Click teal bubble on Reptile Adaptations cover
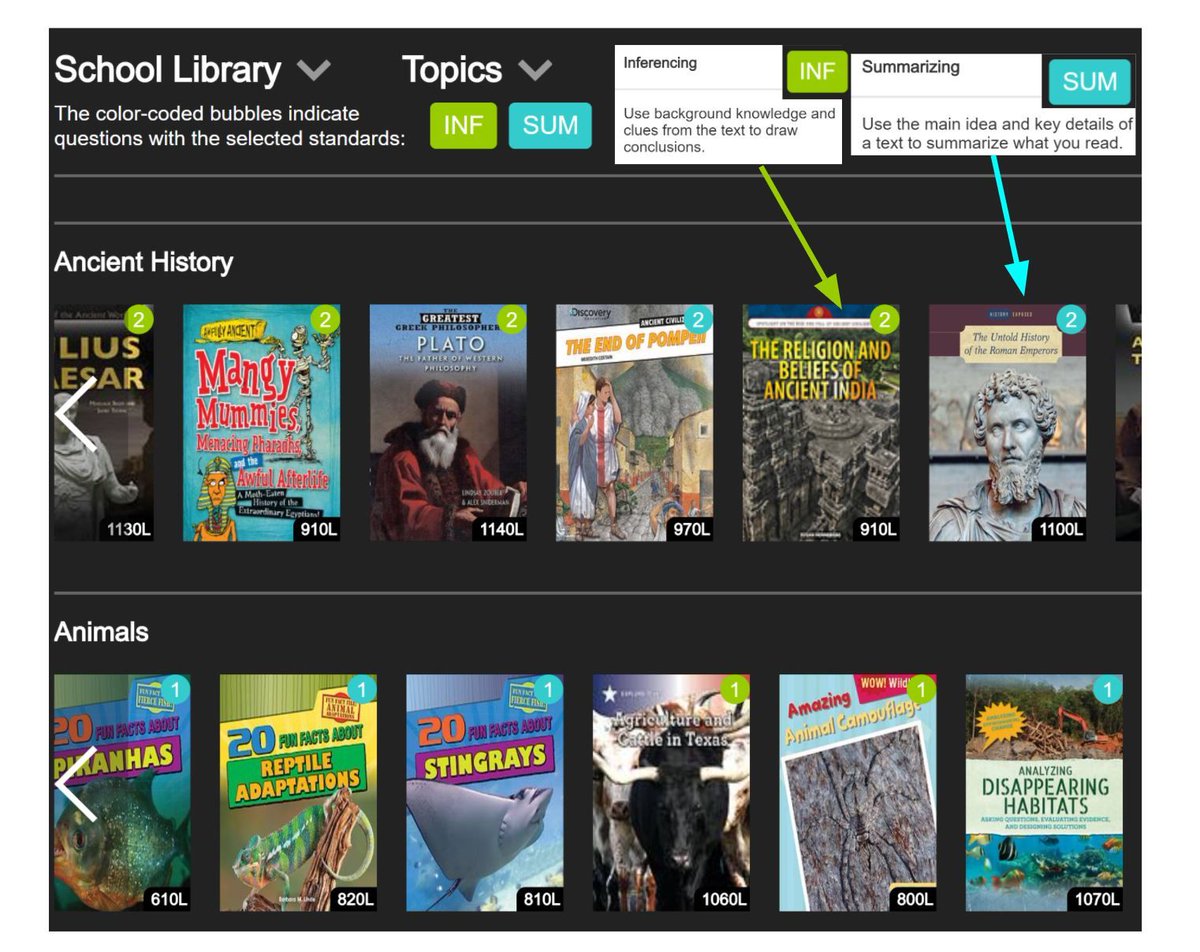Image resolution: width=1200 pixels, height=952 pixels. [361, 690]
